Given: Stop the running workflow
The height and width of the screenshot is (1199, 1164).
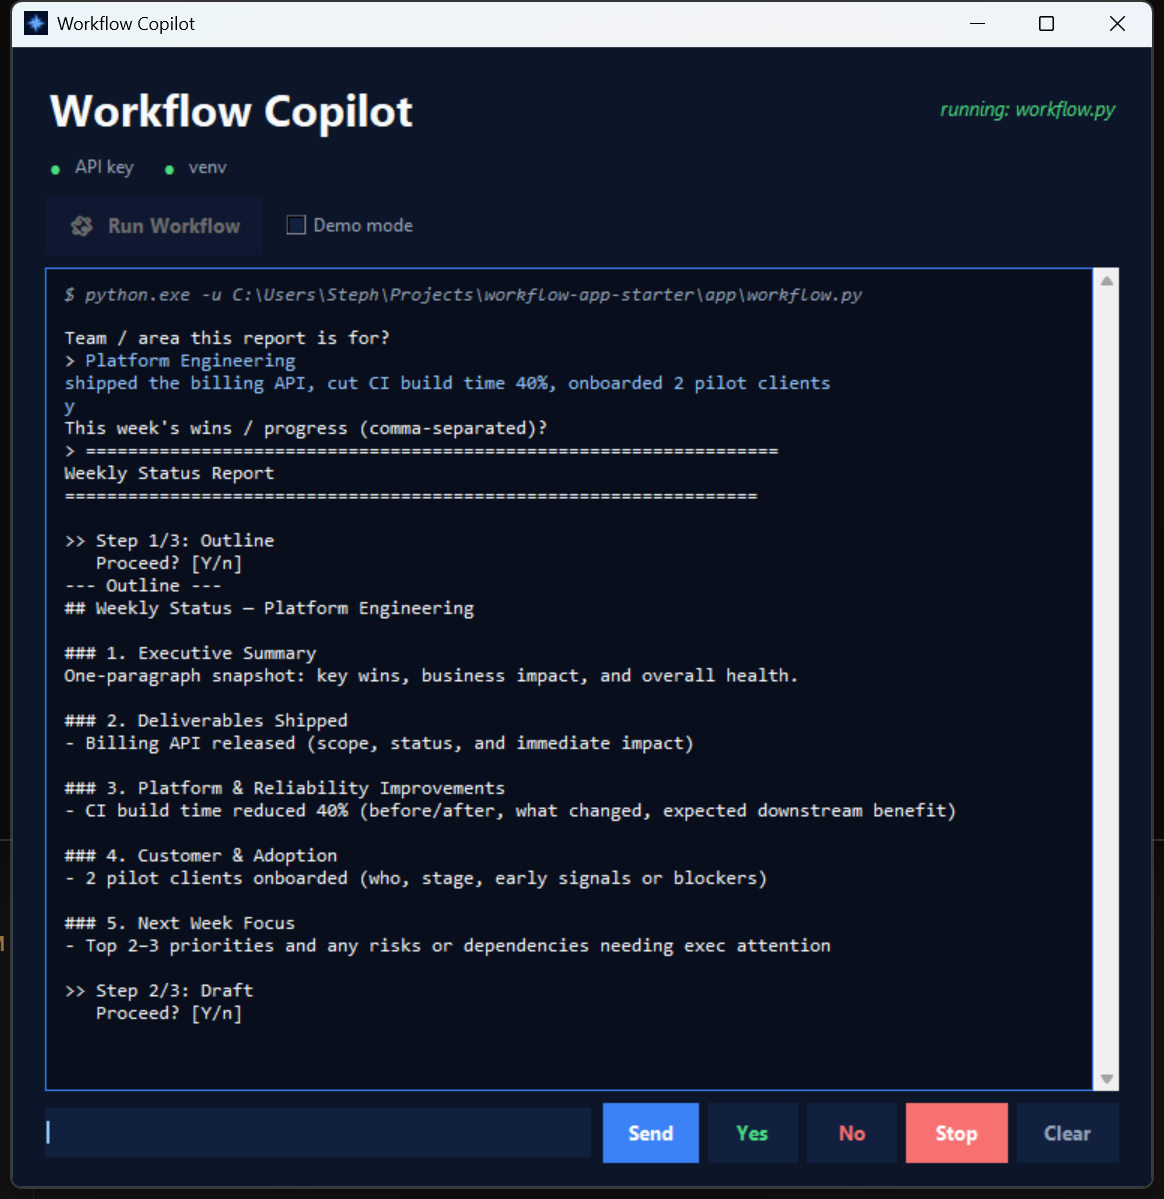Looking at the screenshot, I should 956,1132.
